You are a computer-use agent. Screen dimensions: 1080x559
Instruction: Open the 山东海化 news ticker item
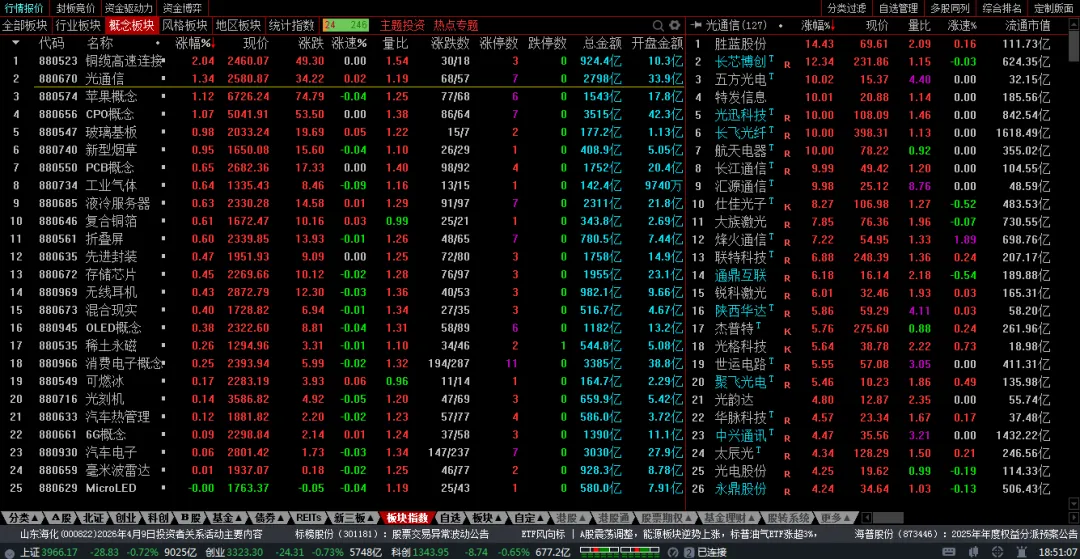pos(141,534)
